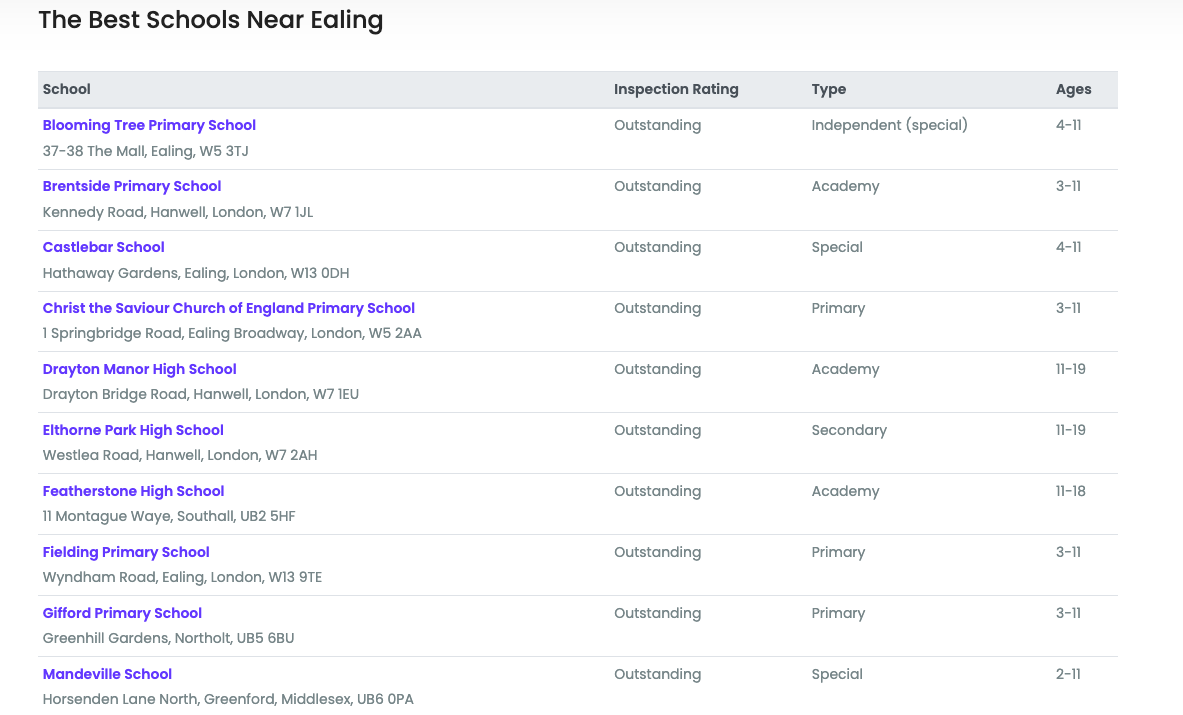
Task: Click the Castlebar School link
Action: pyautogui.click(x=103, y=247)
